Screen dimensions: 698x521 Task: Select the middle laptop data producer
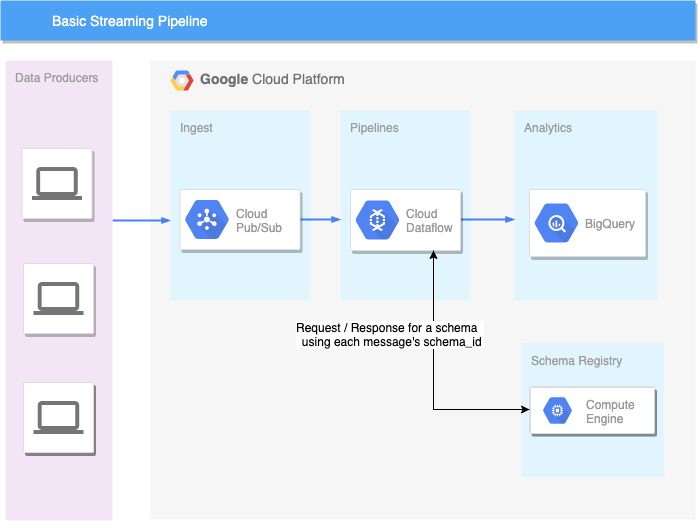(x=59, y=299)
